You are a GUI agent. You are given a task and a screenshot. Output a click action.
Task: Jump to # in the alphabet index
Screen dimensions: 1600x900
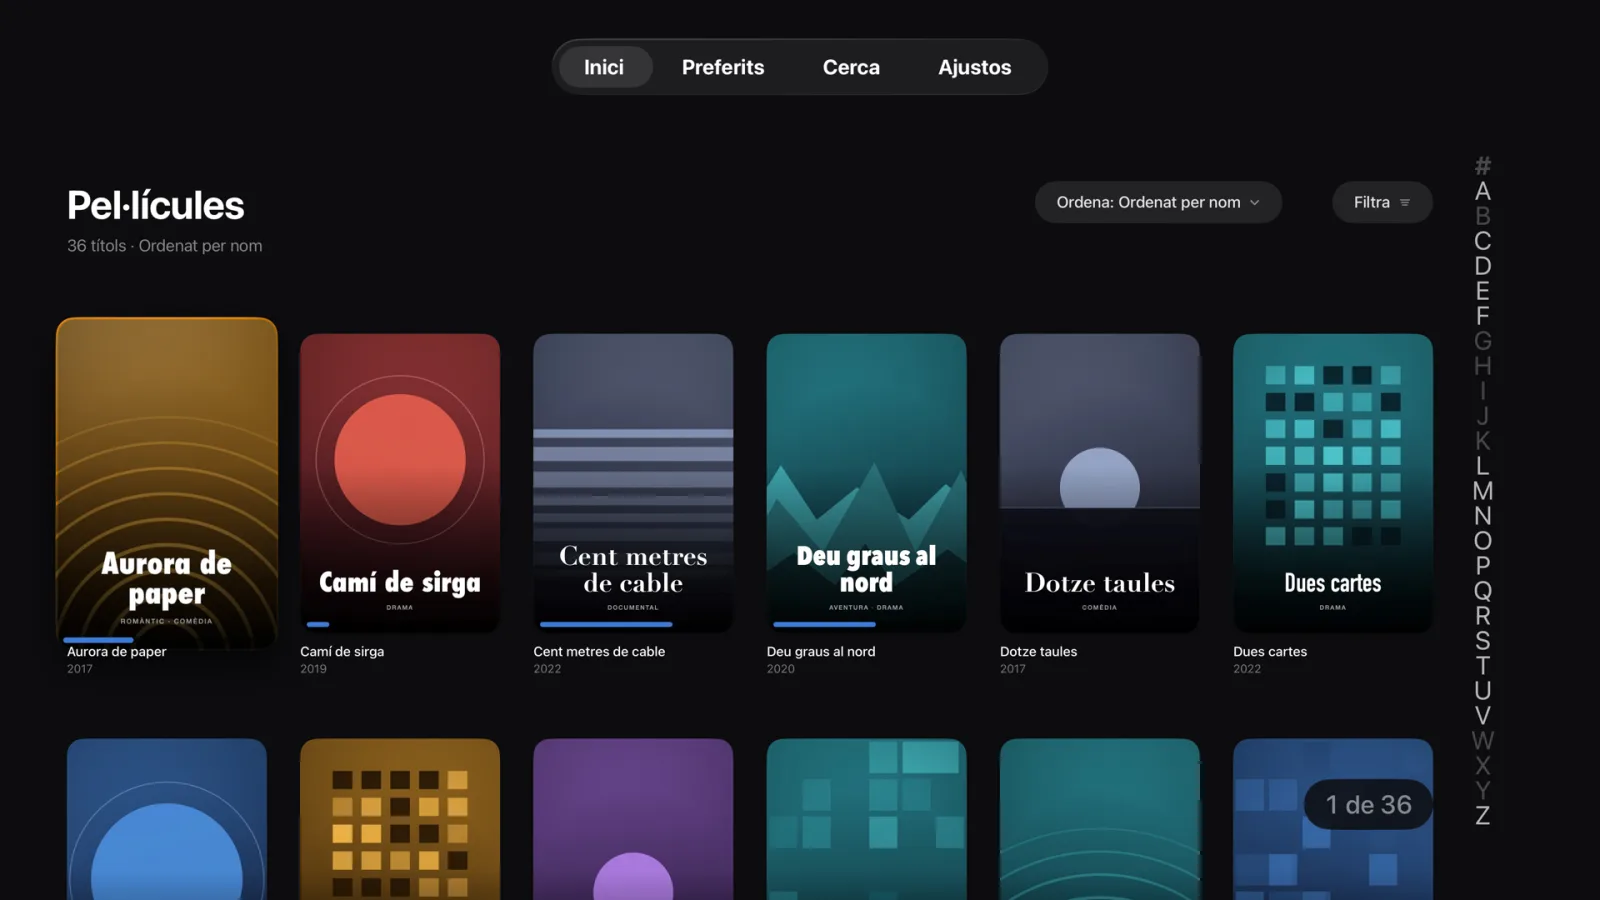pos(1483,166)
